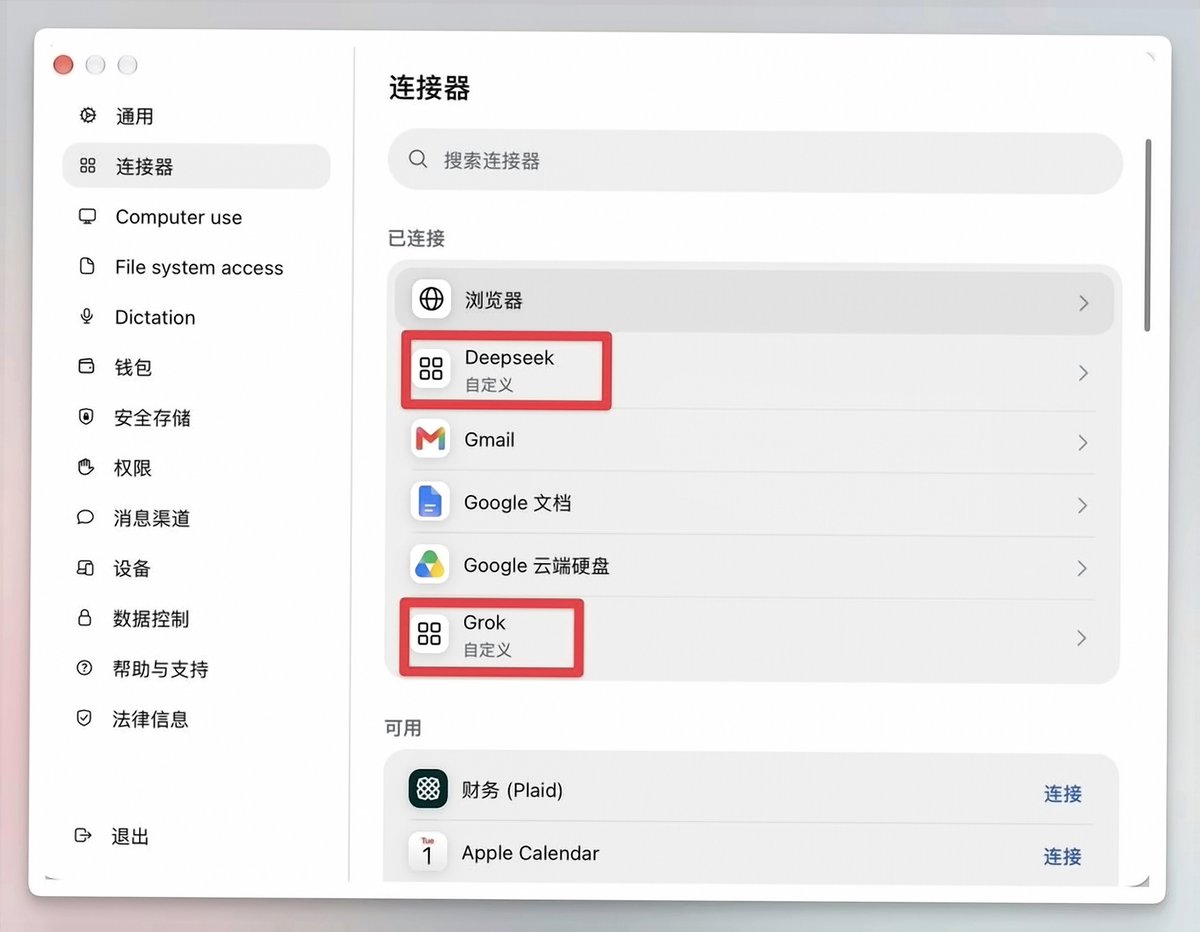Screen dimensions: 1200x932
Task: Click the Gmail connector name
Action: click(x=490, y=439)
